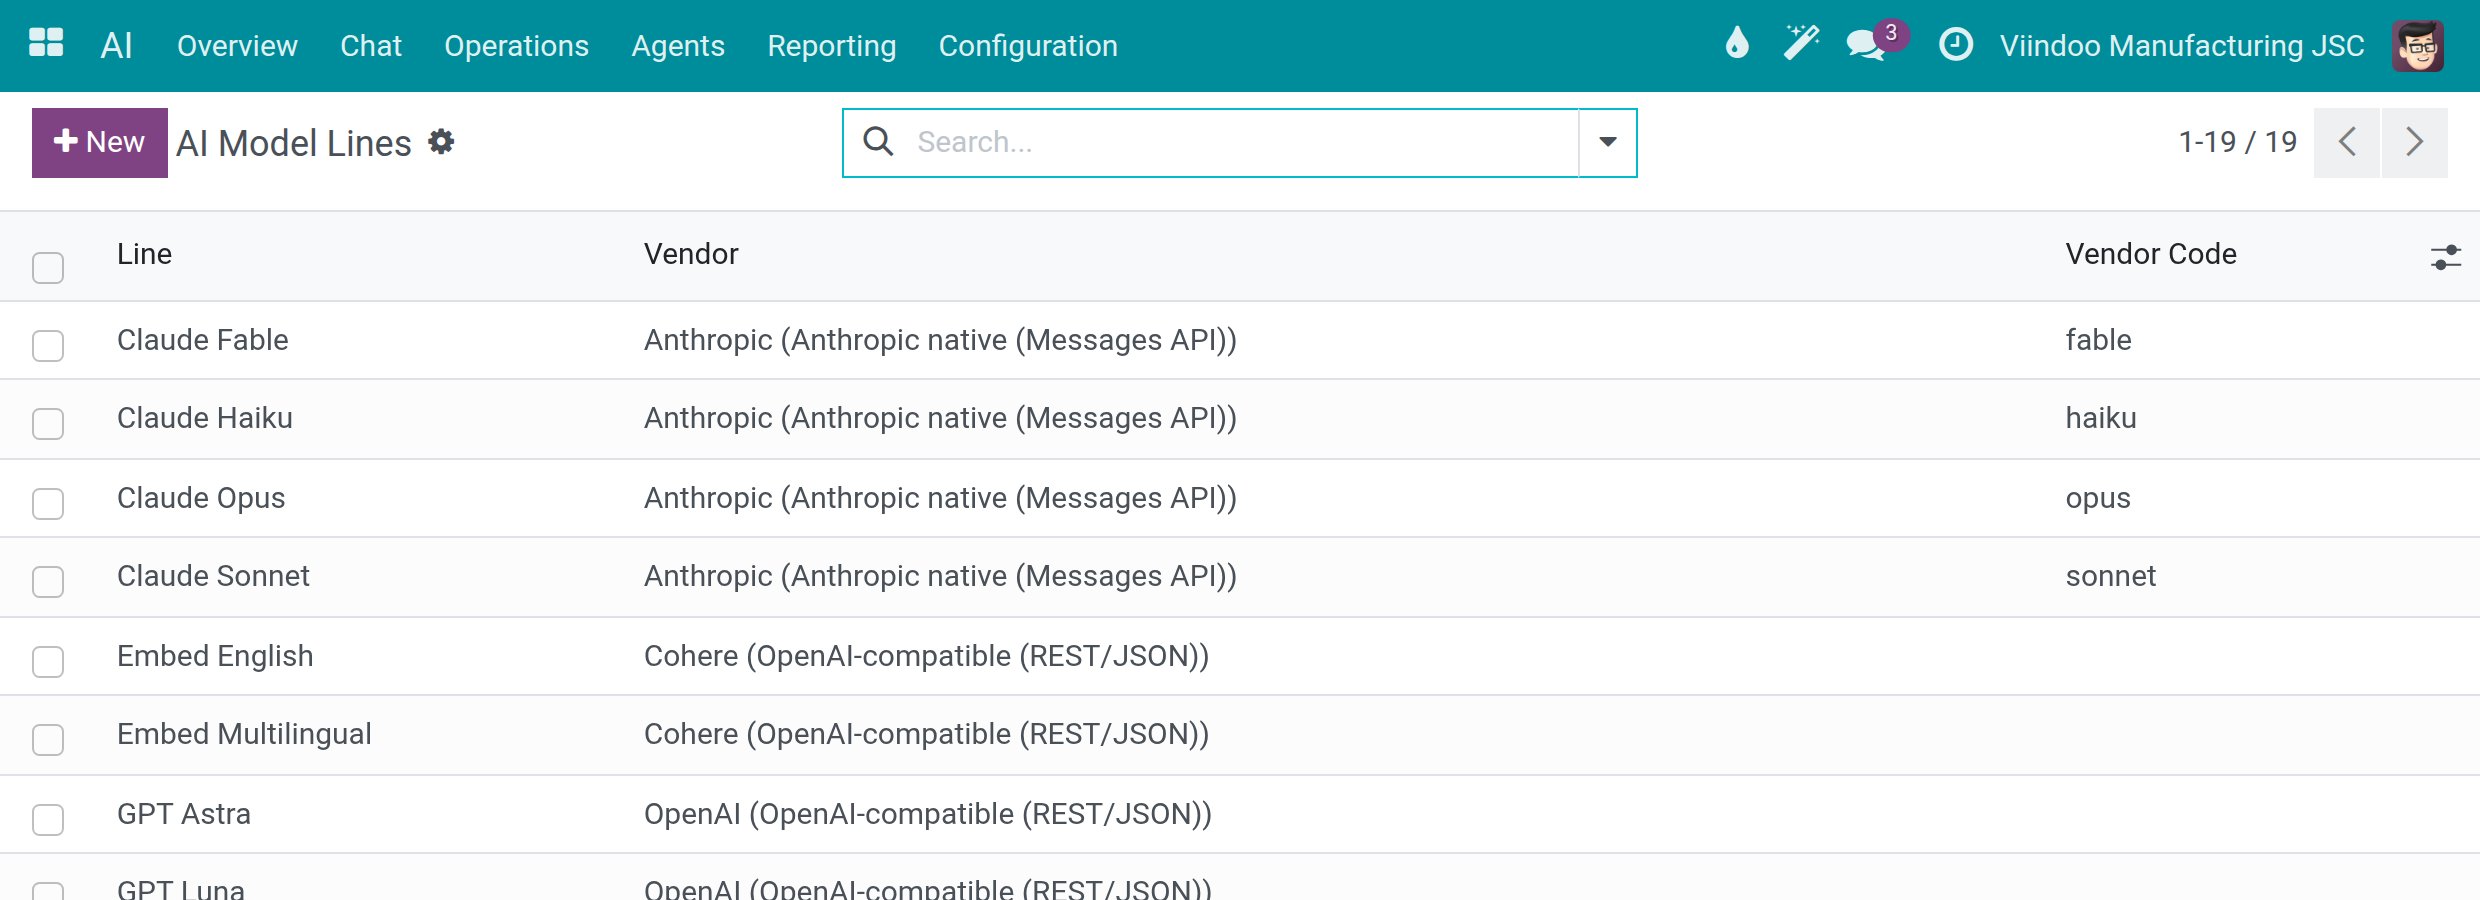2480x900 pixels.
Task: Go to previous page arrow
Action: coord(2346,142)
